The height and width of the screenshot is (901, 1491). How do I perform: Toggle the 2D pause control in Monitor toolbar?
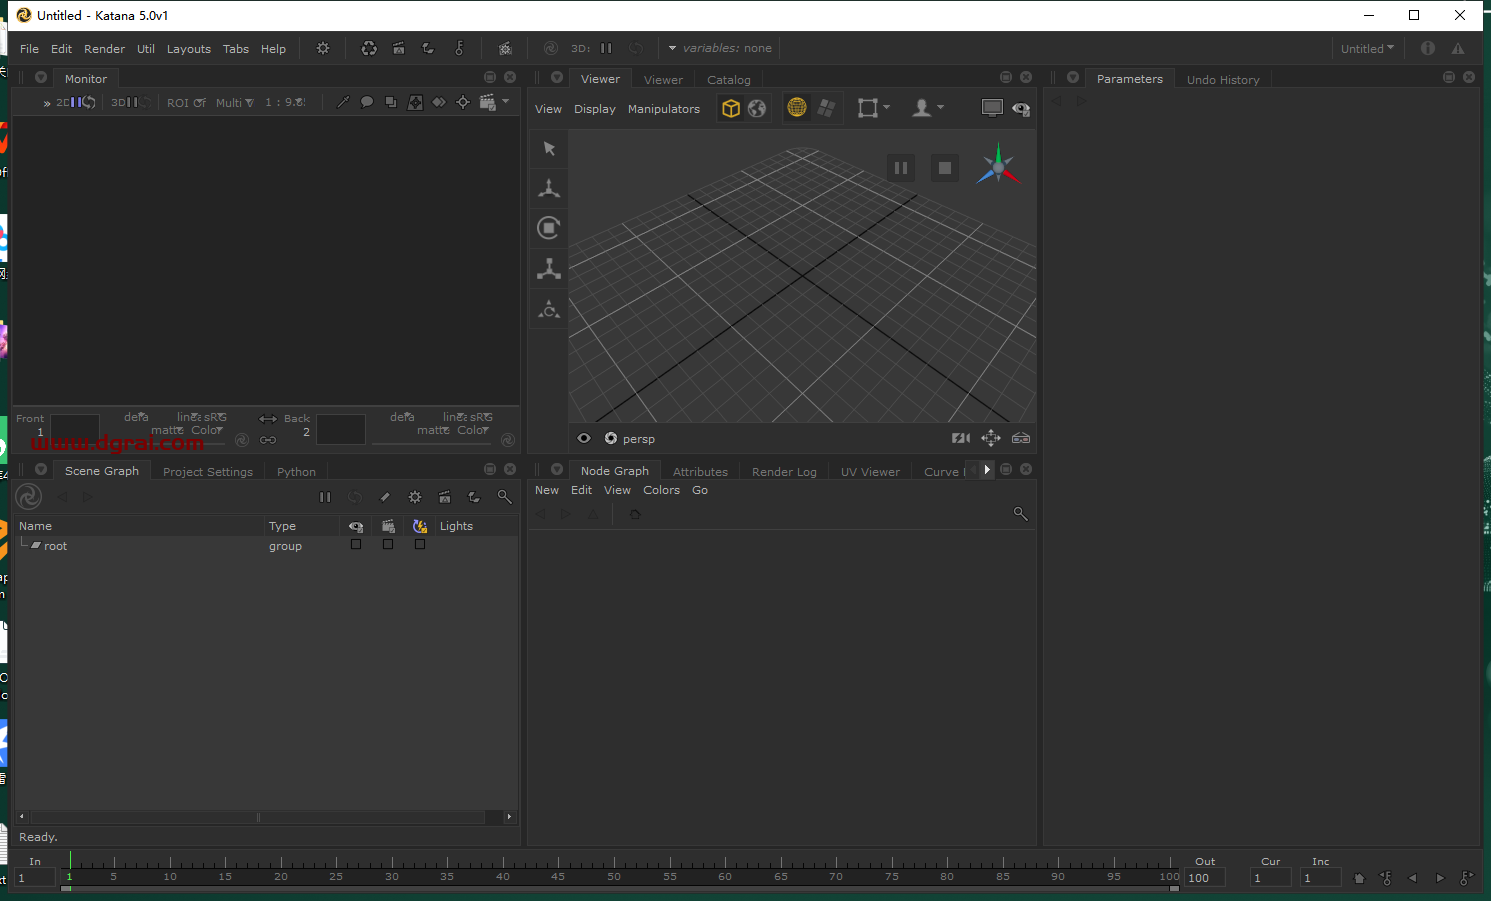[x=76, y=102]
